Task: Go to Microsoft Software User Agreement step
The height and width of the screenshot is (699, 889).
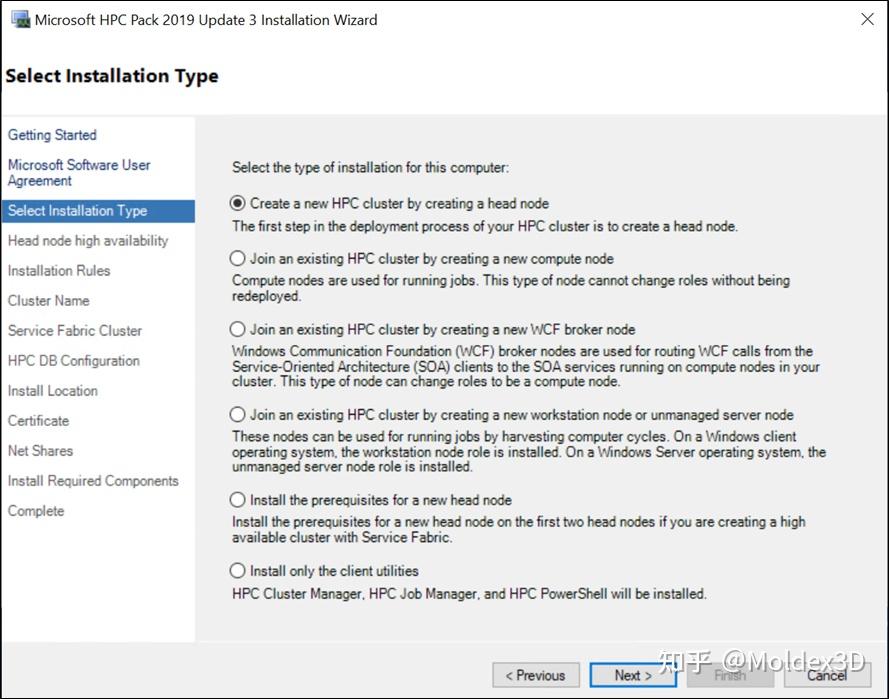Action: (x=79, y=172)
